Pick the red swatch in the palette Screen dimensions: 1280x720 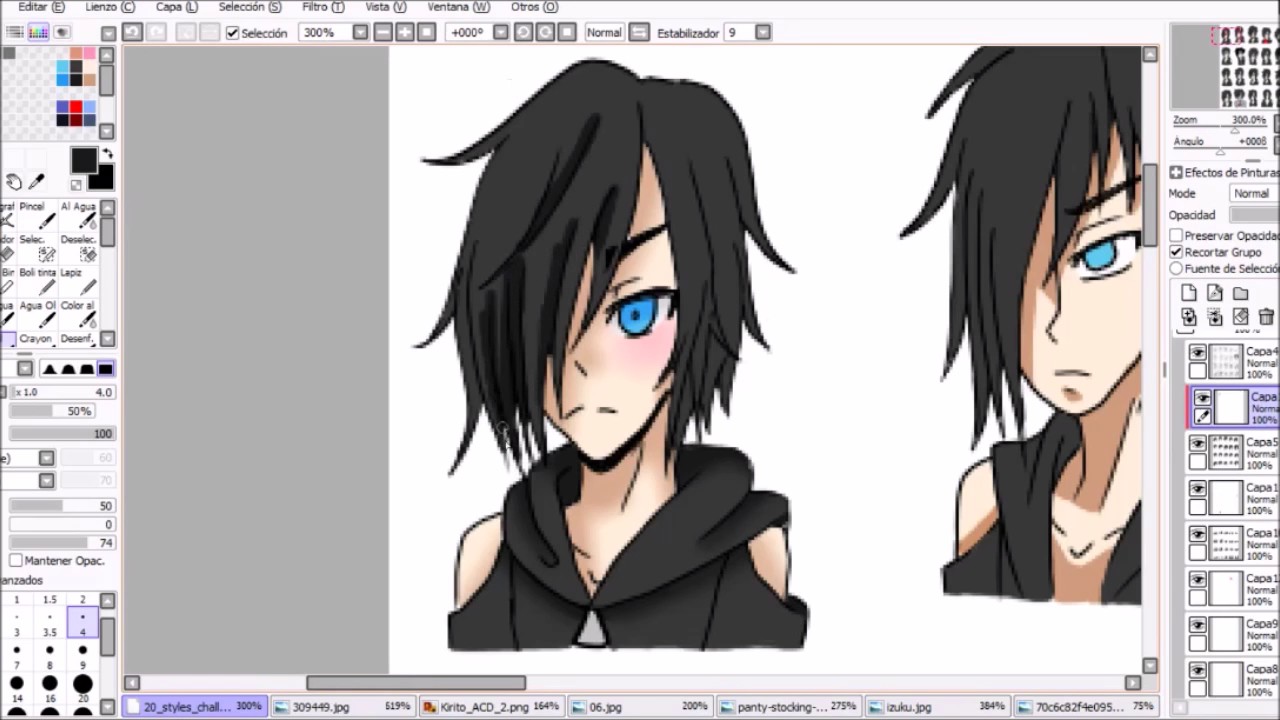click(76, 108)
